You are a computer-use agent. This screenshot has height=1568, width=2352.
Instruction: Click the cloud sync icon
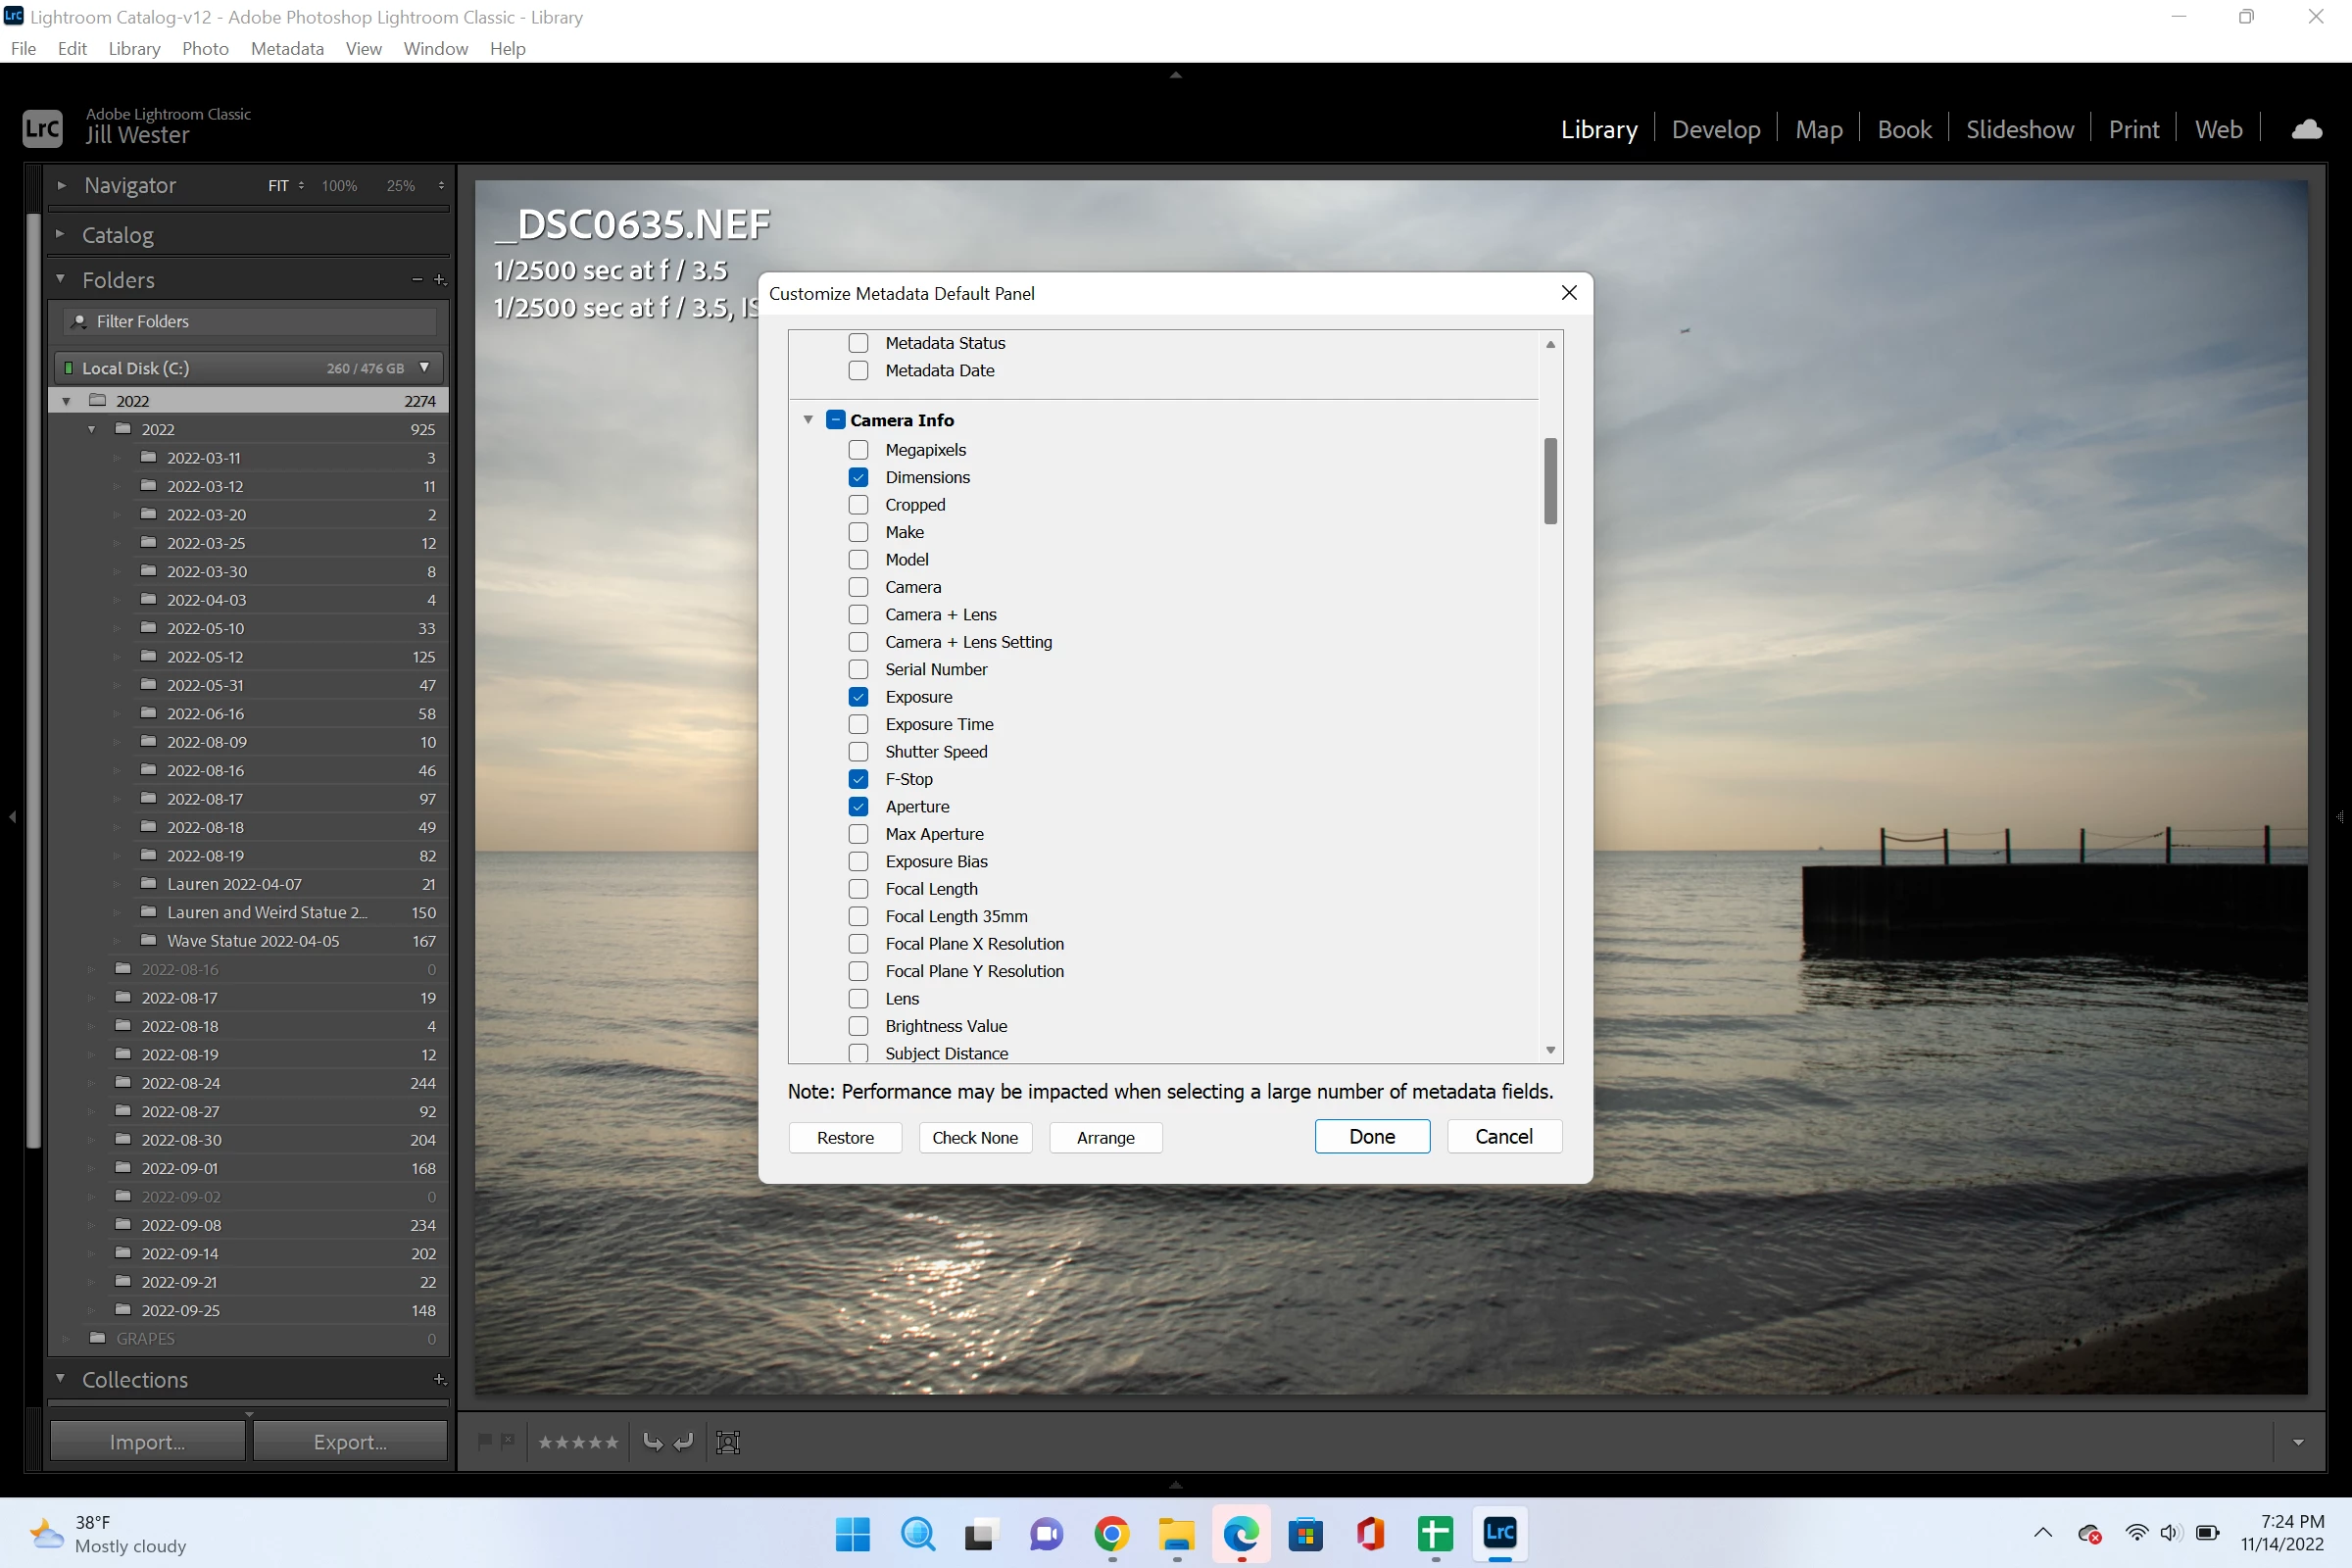(2306, 129)
